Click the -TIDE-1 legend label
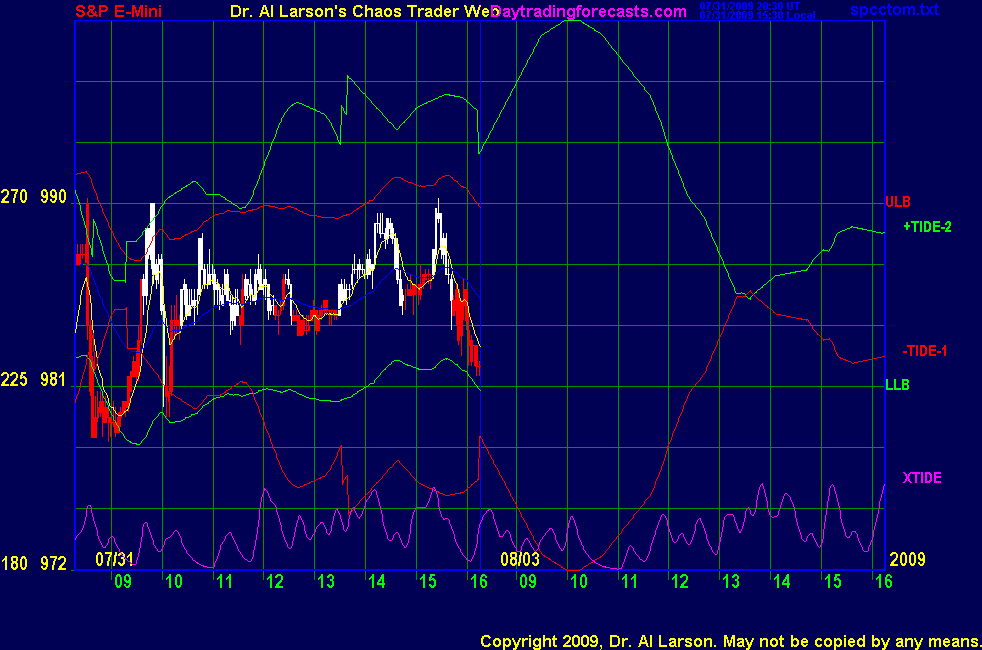982x650 pixels. (x=924, y=351)
